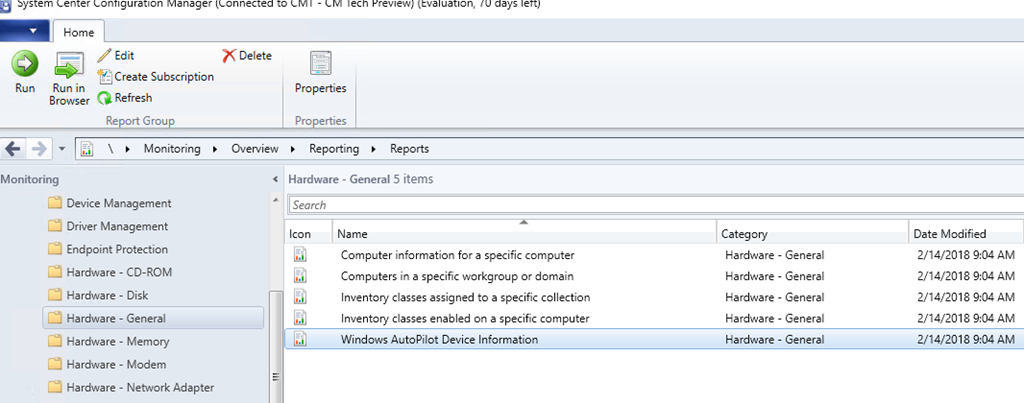
Task: Select the Endpoint Protection folder
Action: (116, 250)
